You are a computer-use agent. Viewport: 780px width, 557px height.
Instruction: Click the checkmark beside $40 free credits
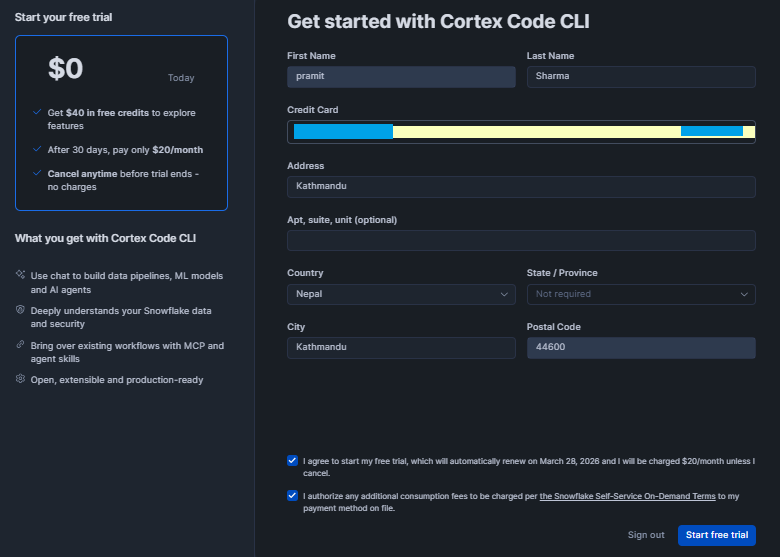tap(37, 112)
